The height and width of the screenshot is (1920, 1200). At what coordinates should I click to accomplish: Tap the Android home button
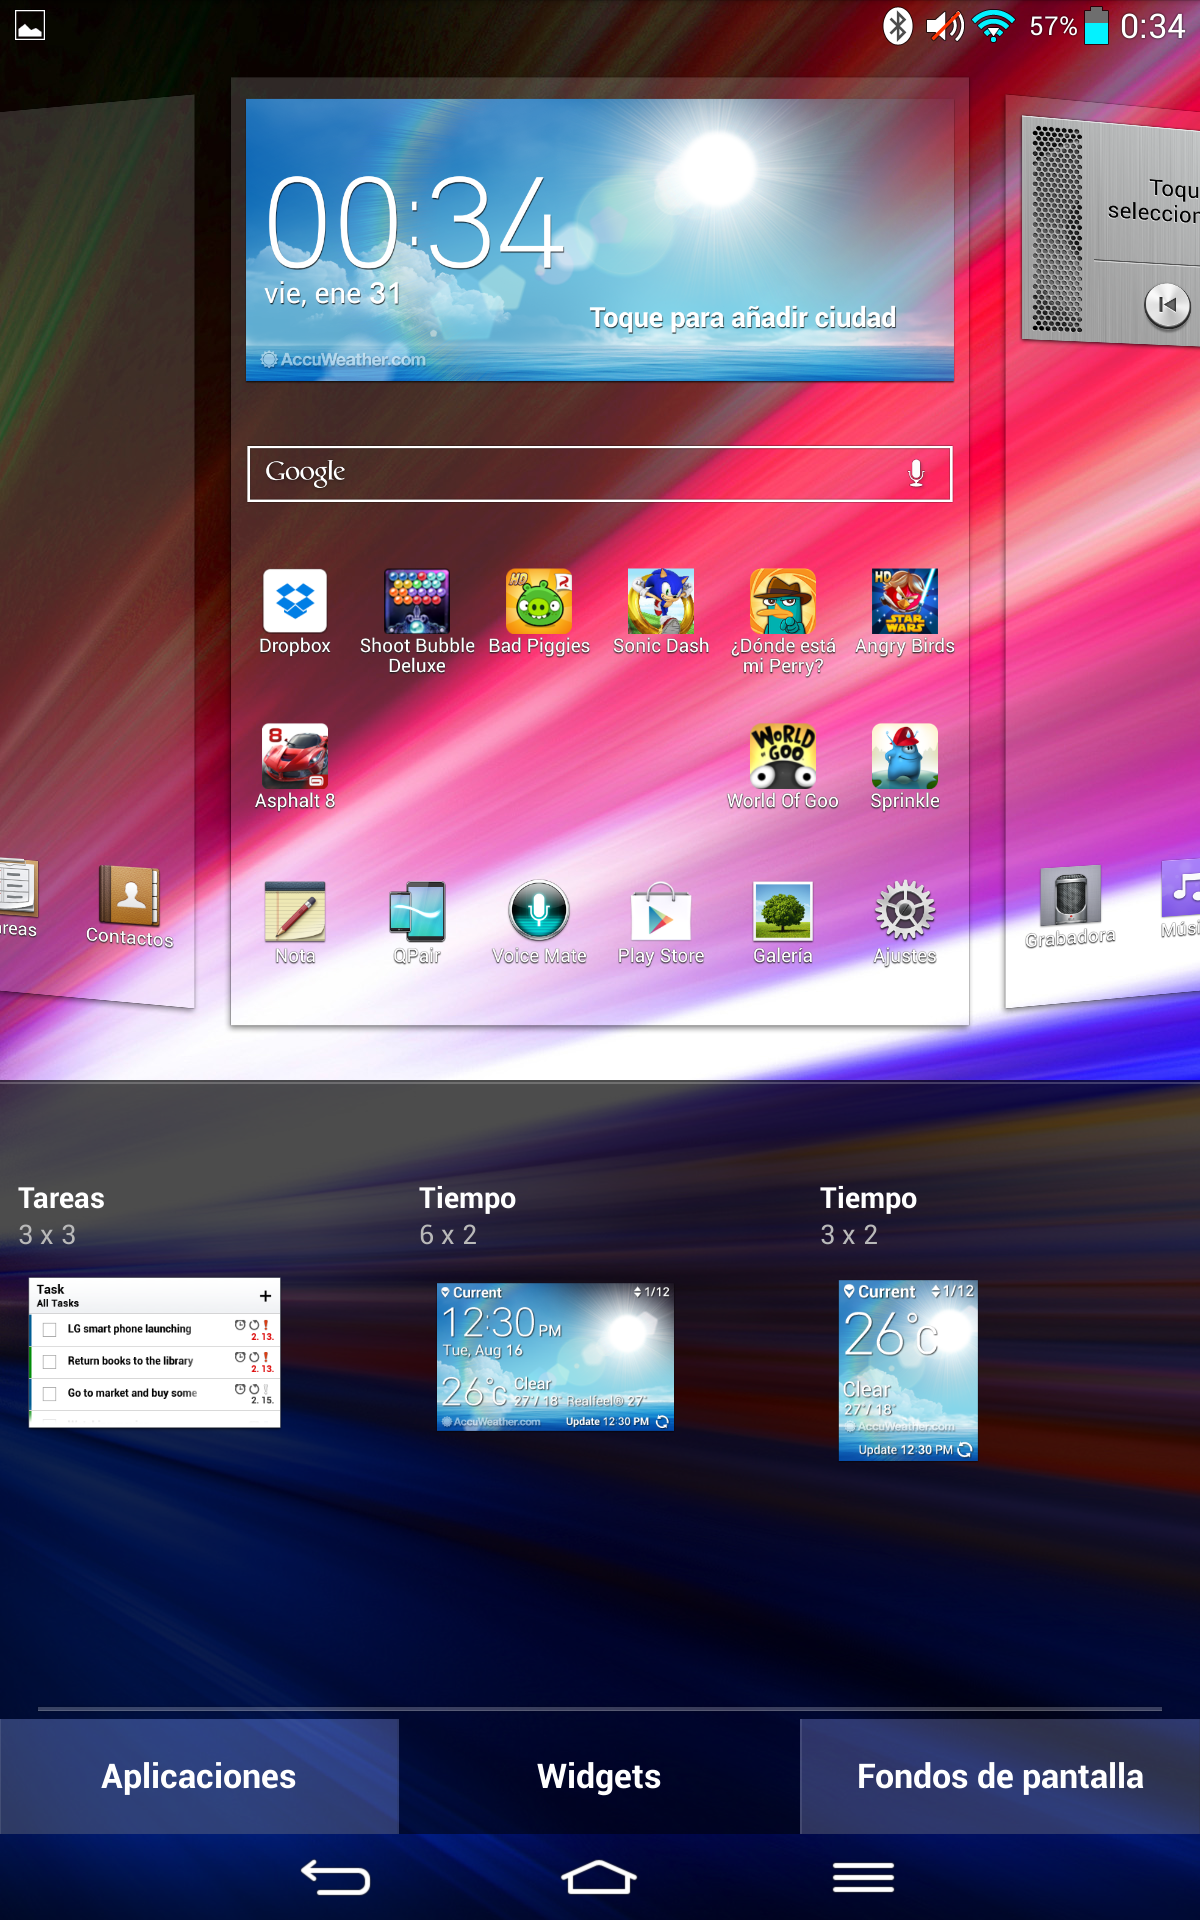(599, 1878)
